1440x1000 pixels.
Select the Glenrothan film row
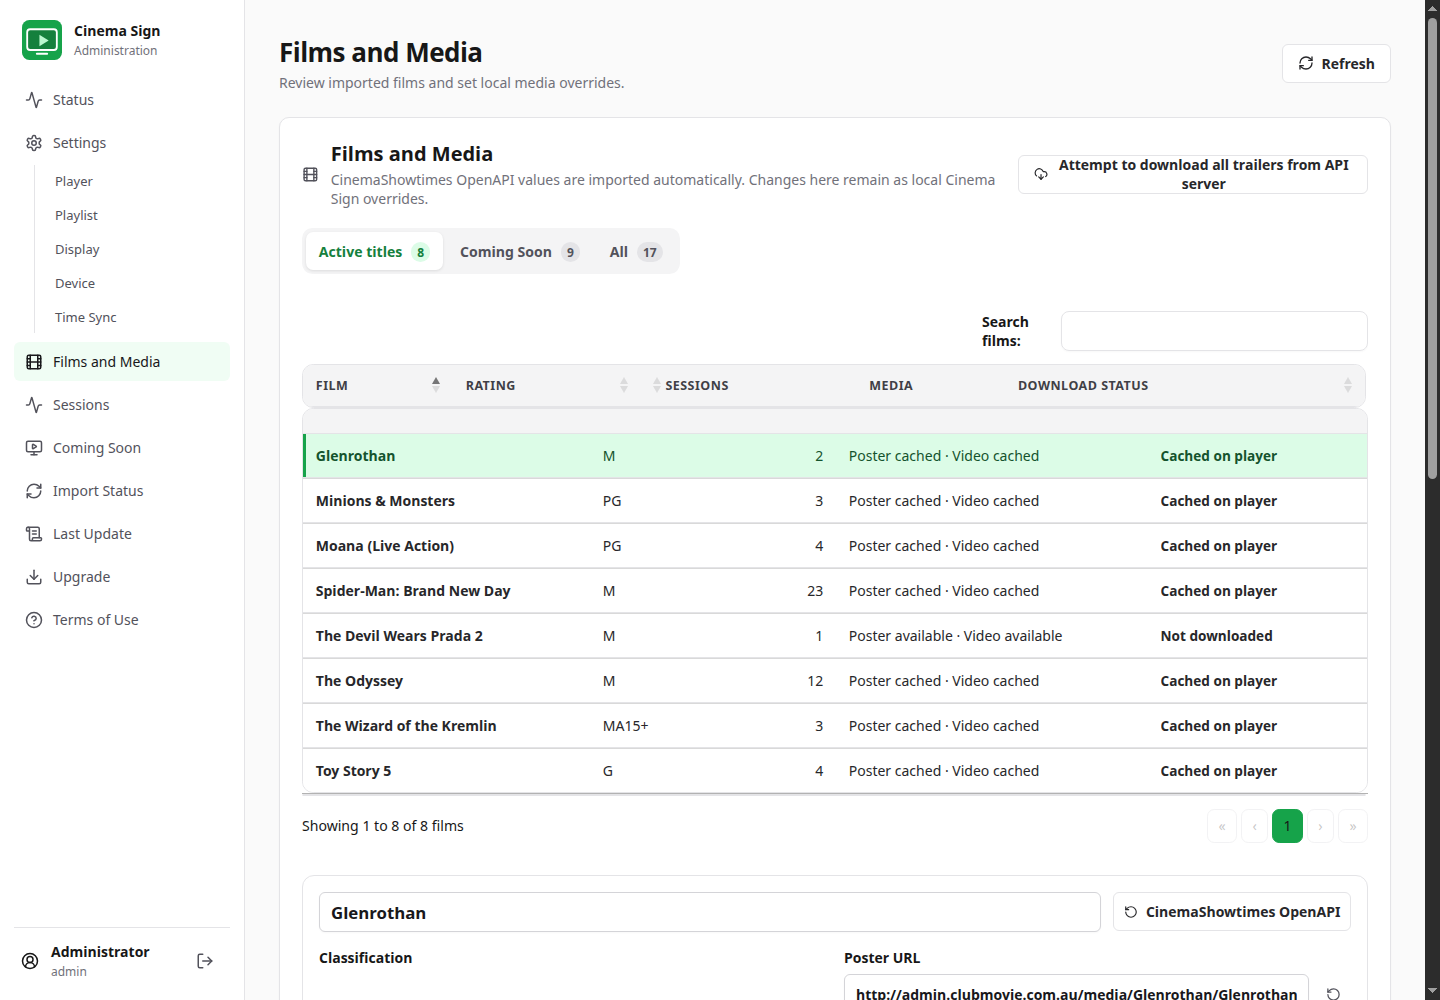835,456
